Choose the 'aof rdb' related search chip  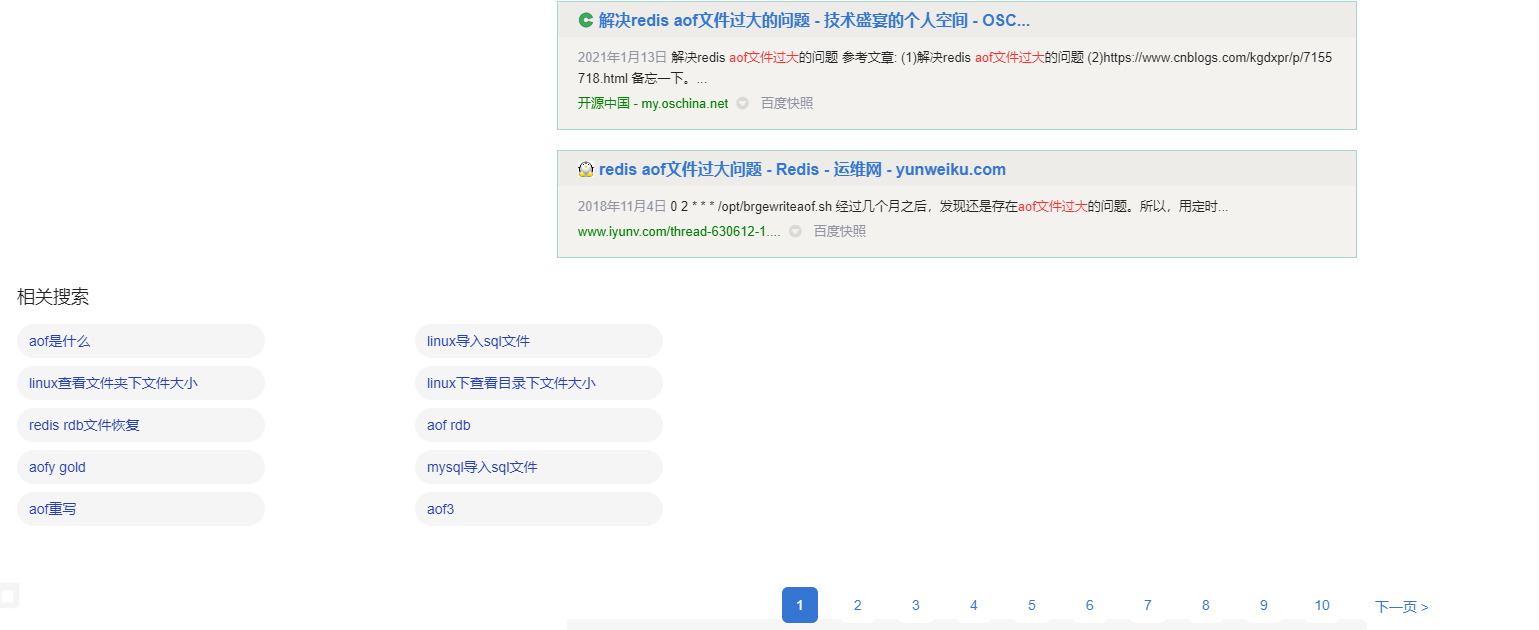(448, 424)
